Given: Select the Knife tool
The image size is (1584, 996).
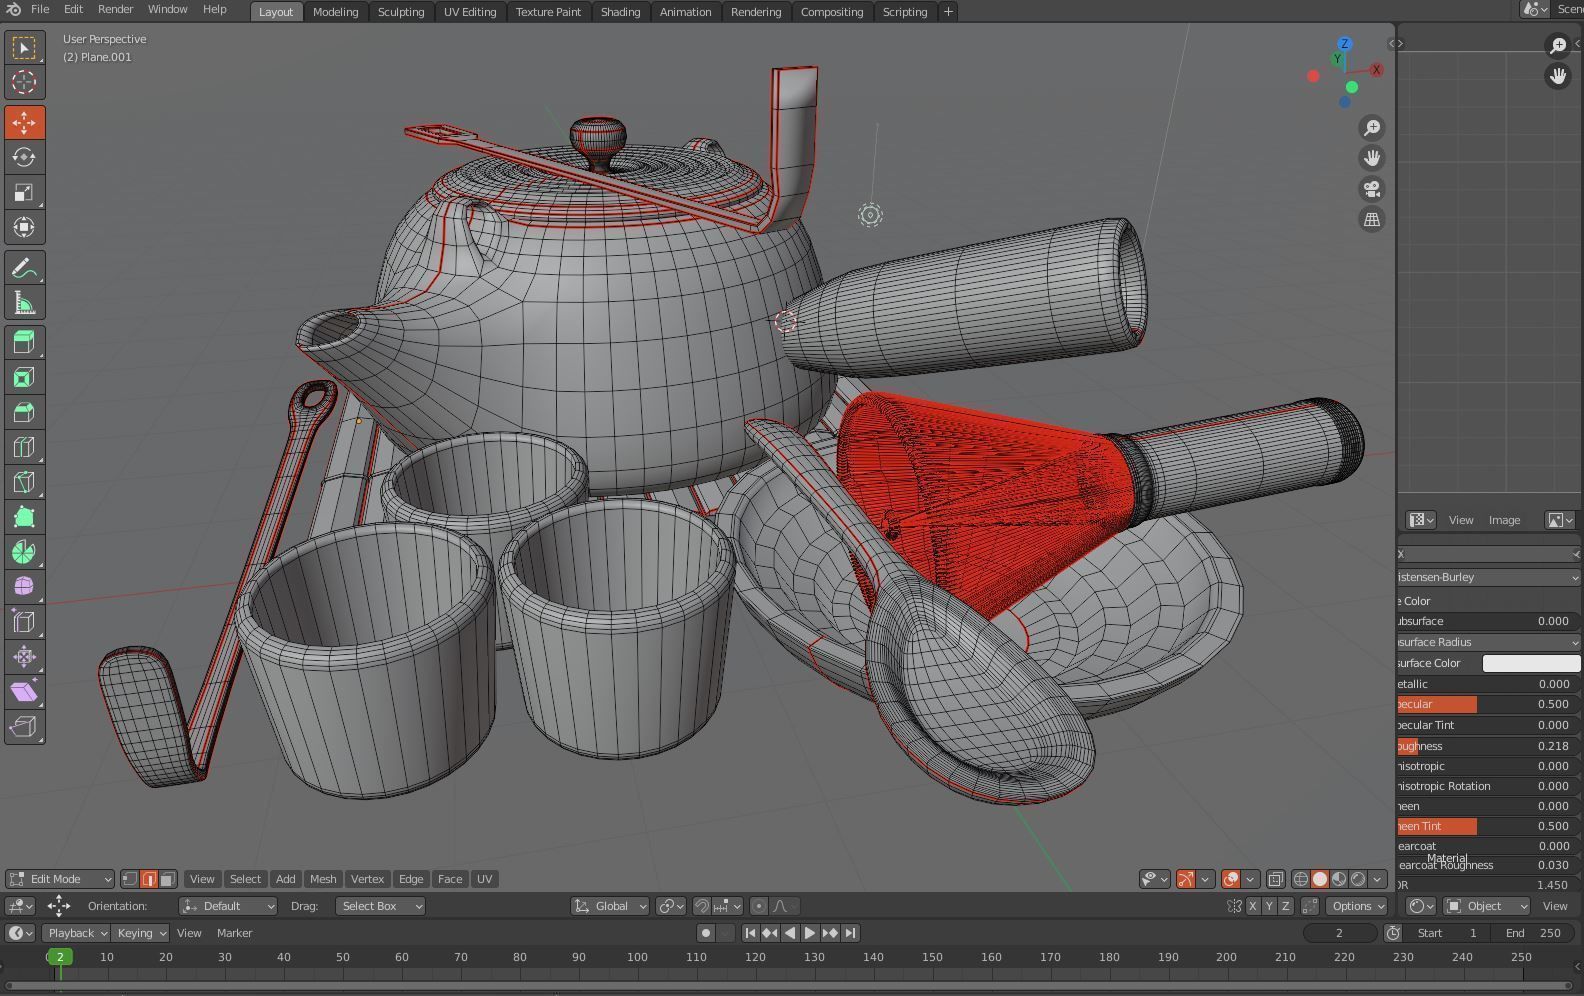Looking at the screenshot, I should [x=24, y=482].
